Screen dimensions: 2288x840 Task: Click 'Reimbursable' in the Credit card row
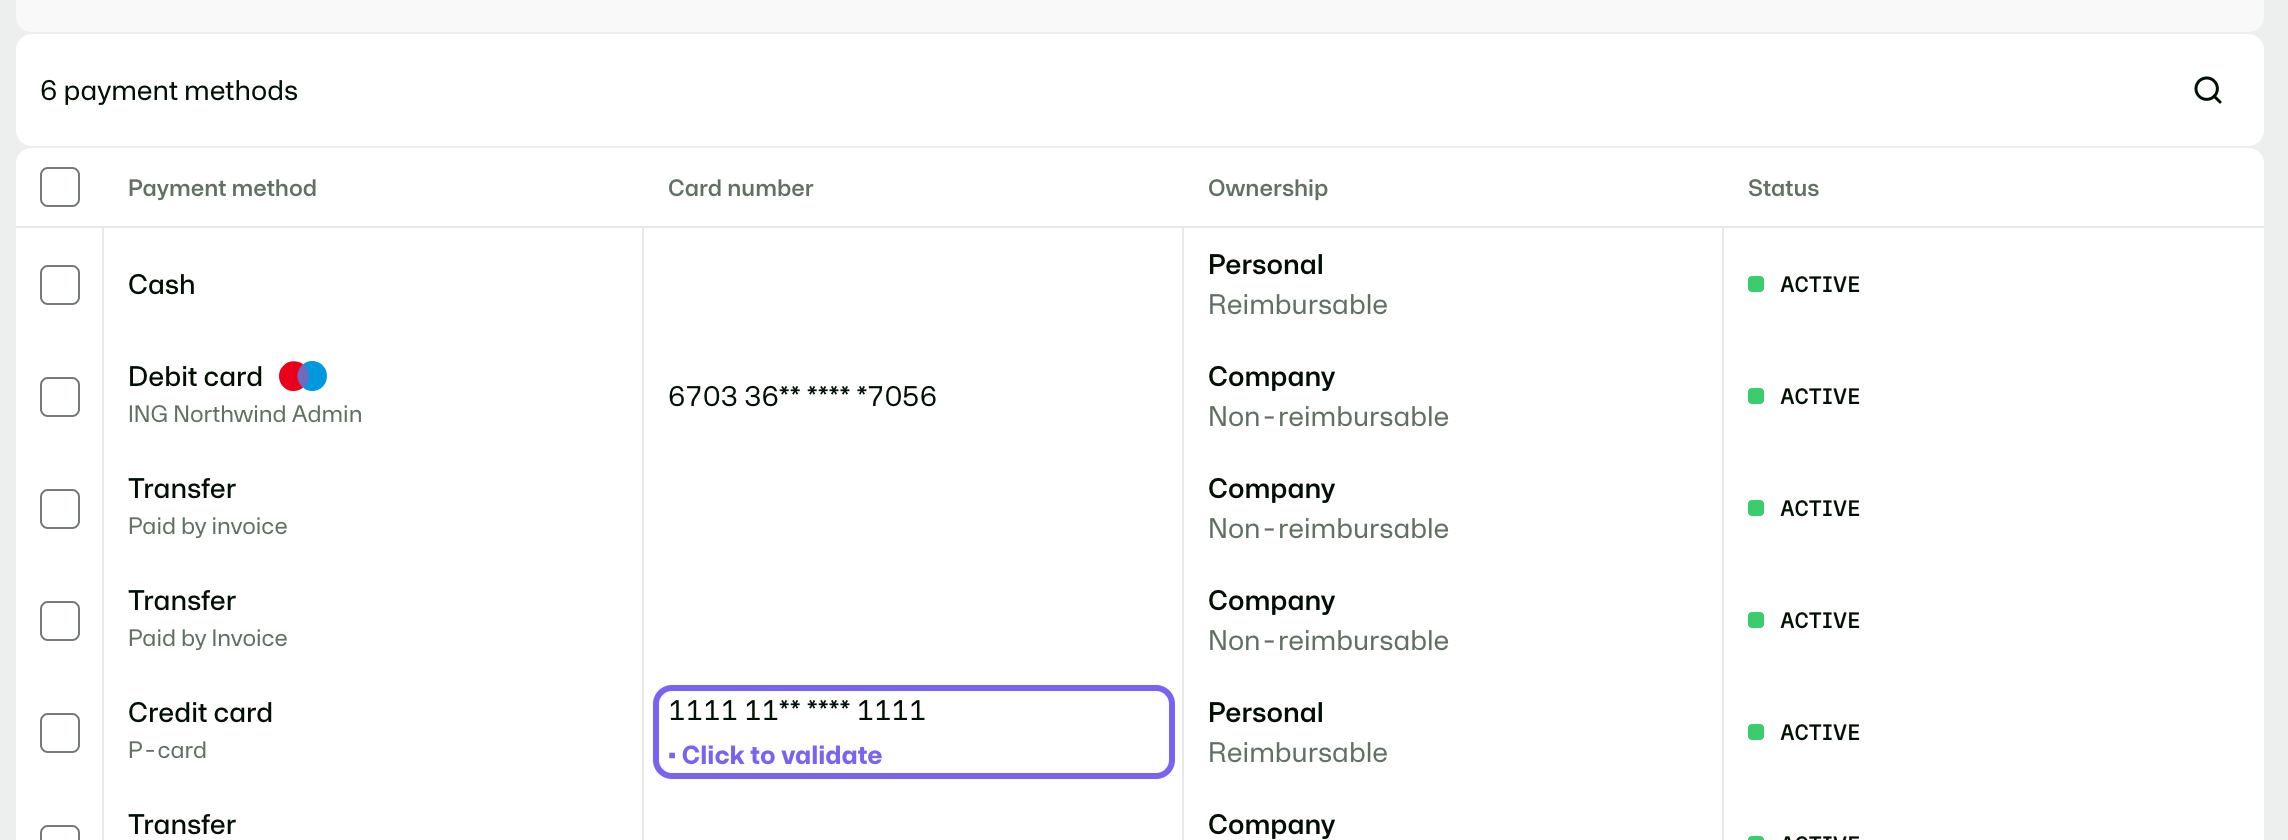click(1297, 753)
